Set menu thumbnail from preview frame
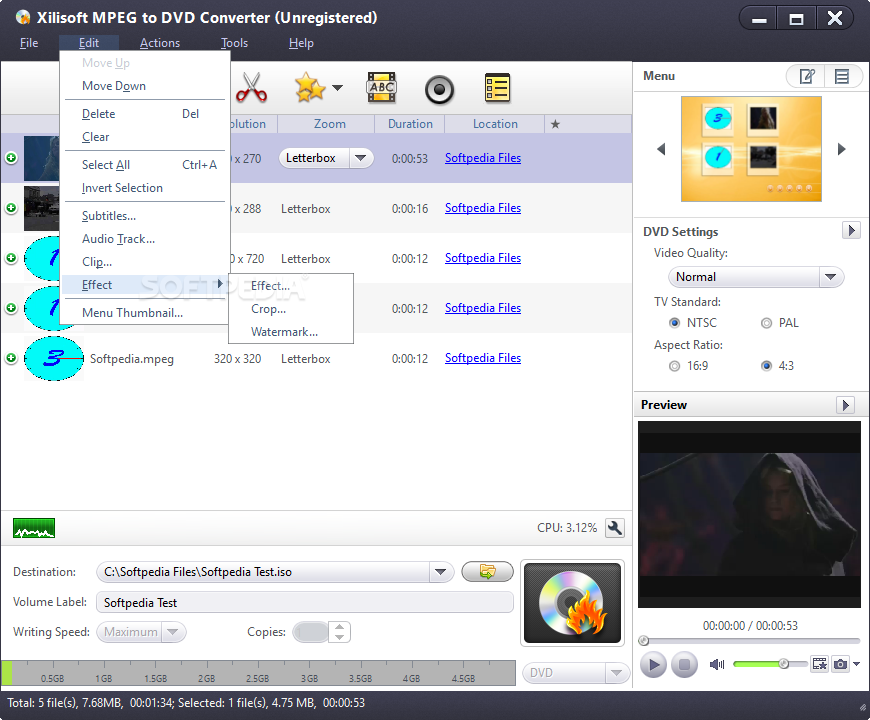Image resolution: width=870 pixels, height=720 pixels. (820, 664)
